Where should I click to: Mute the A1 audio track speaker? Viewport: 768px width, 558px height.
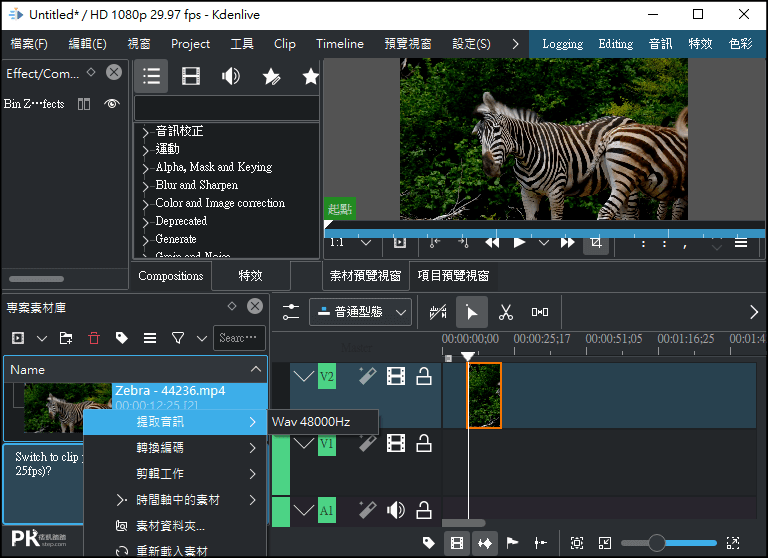395,510
